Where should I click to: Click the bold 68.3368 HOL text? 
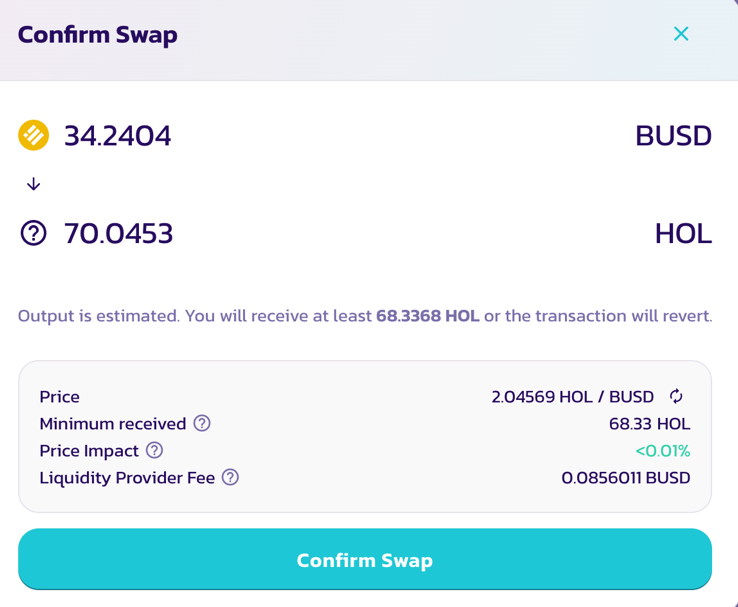[428, 315]
